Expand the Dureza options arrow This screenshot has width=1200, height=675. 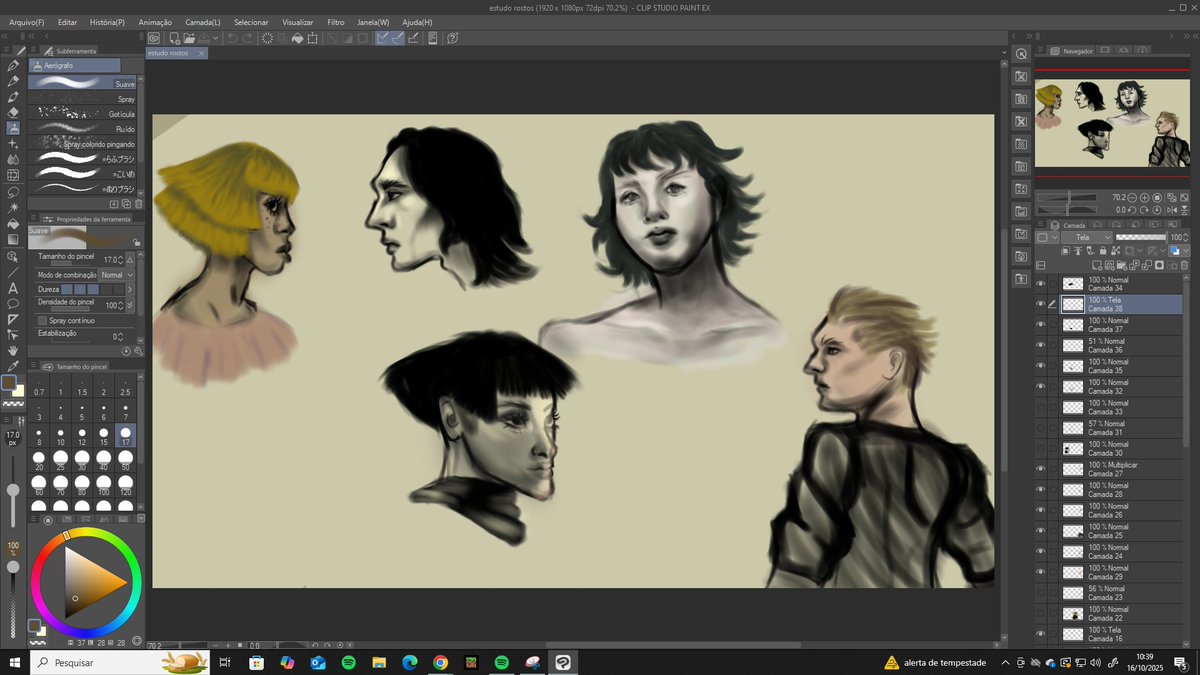[x=129, y=289]
